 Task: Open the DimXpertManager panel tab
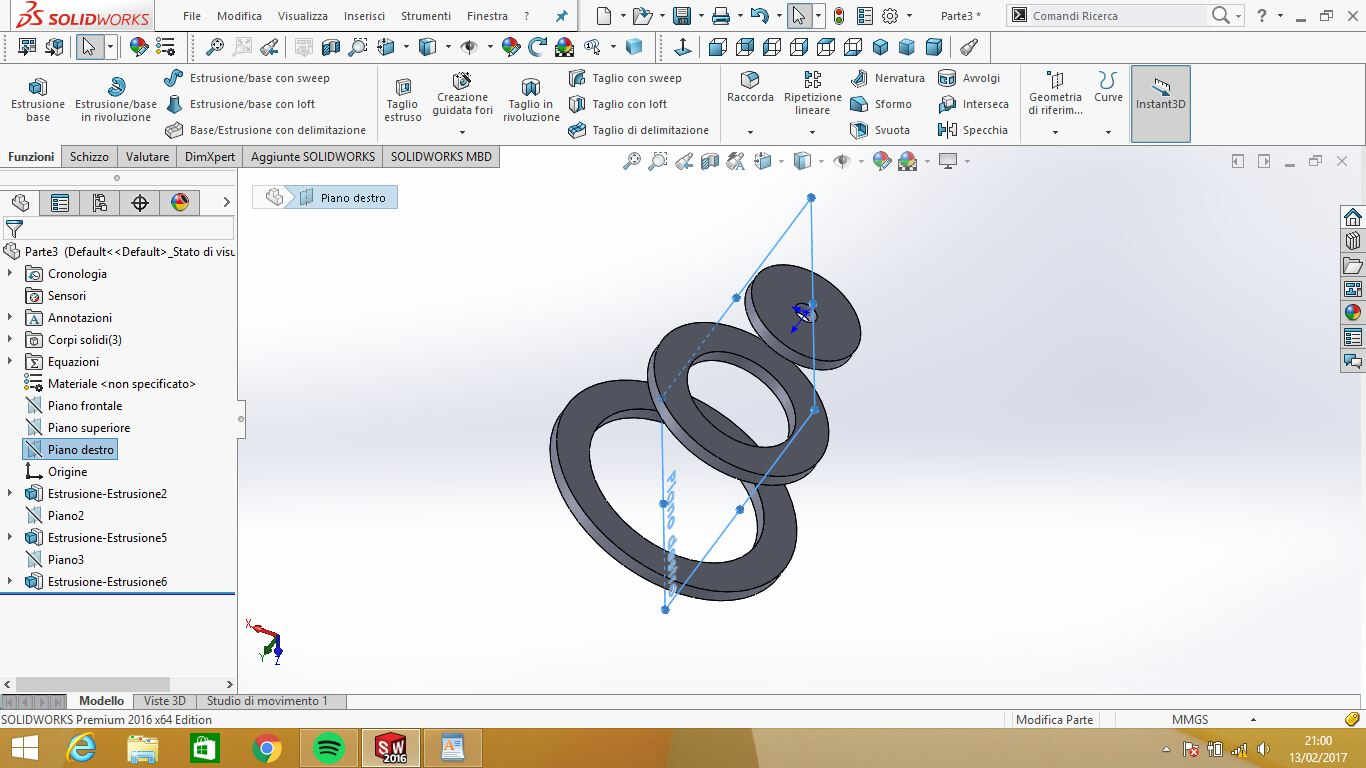pos(140,203)
